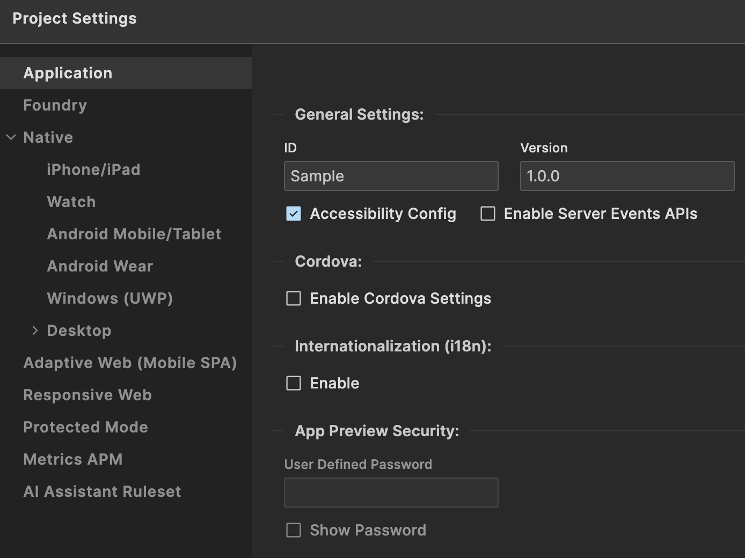Uncheck the Accessibility Config checkbox
746x558 pixels.
(294, 214)
